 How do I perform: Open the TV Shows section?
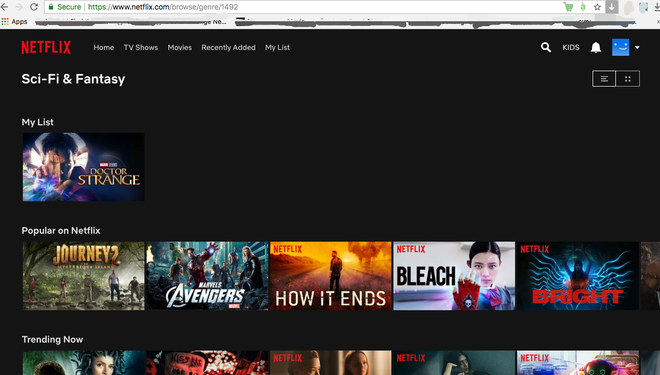141,48
